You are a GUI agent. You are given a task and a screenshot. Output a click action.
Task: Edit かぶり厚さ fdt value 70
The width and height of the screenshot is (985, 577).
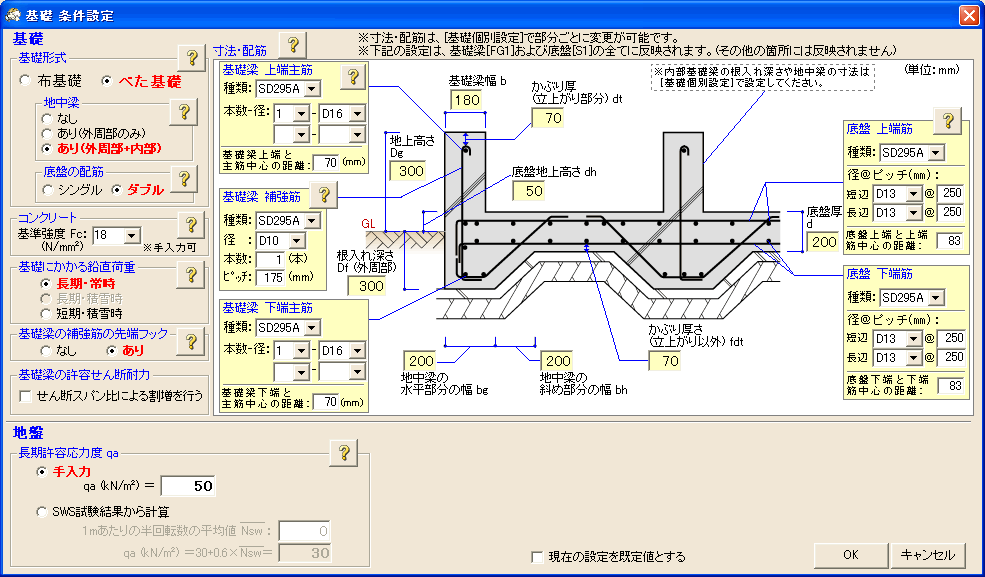pyautogui.click(x=666, y=360)
